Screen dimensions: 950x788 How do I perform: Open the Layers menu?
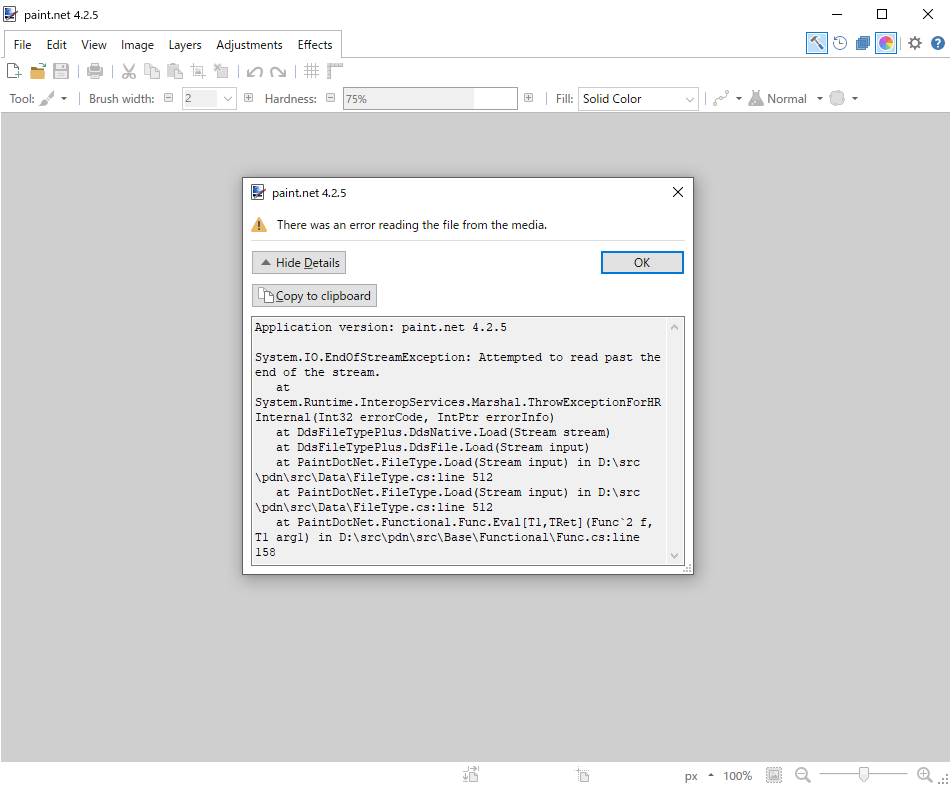(185, 45)
